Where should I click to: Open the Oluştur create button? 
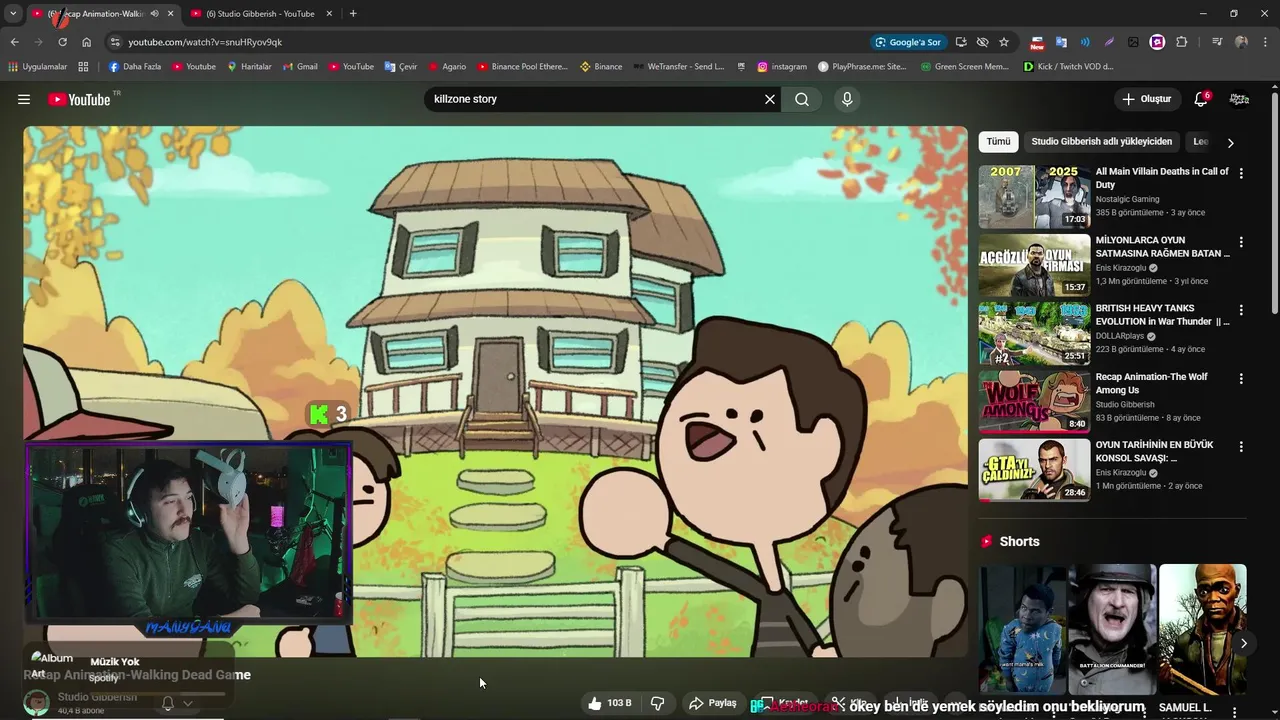(1146, 99)
